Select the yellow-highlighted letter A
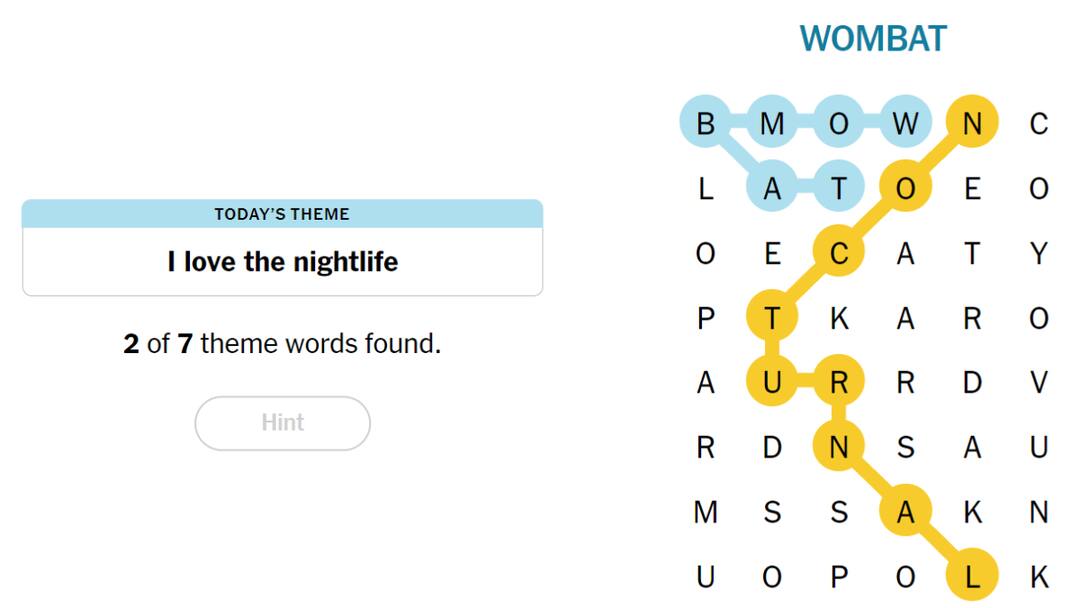The width and height of the screenshot is (1080, 608). click(905, 512)
